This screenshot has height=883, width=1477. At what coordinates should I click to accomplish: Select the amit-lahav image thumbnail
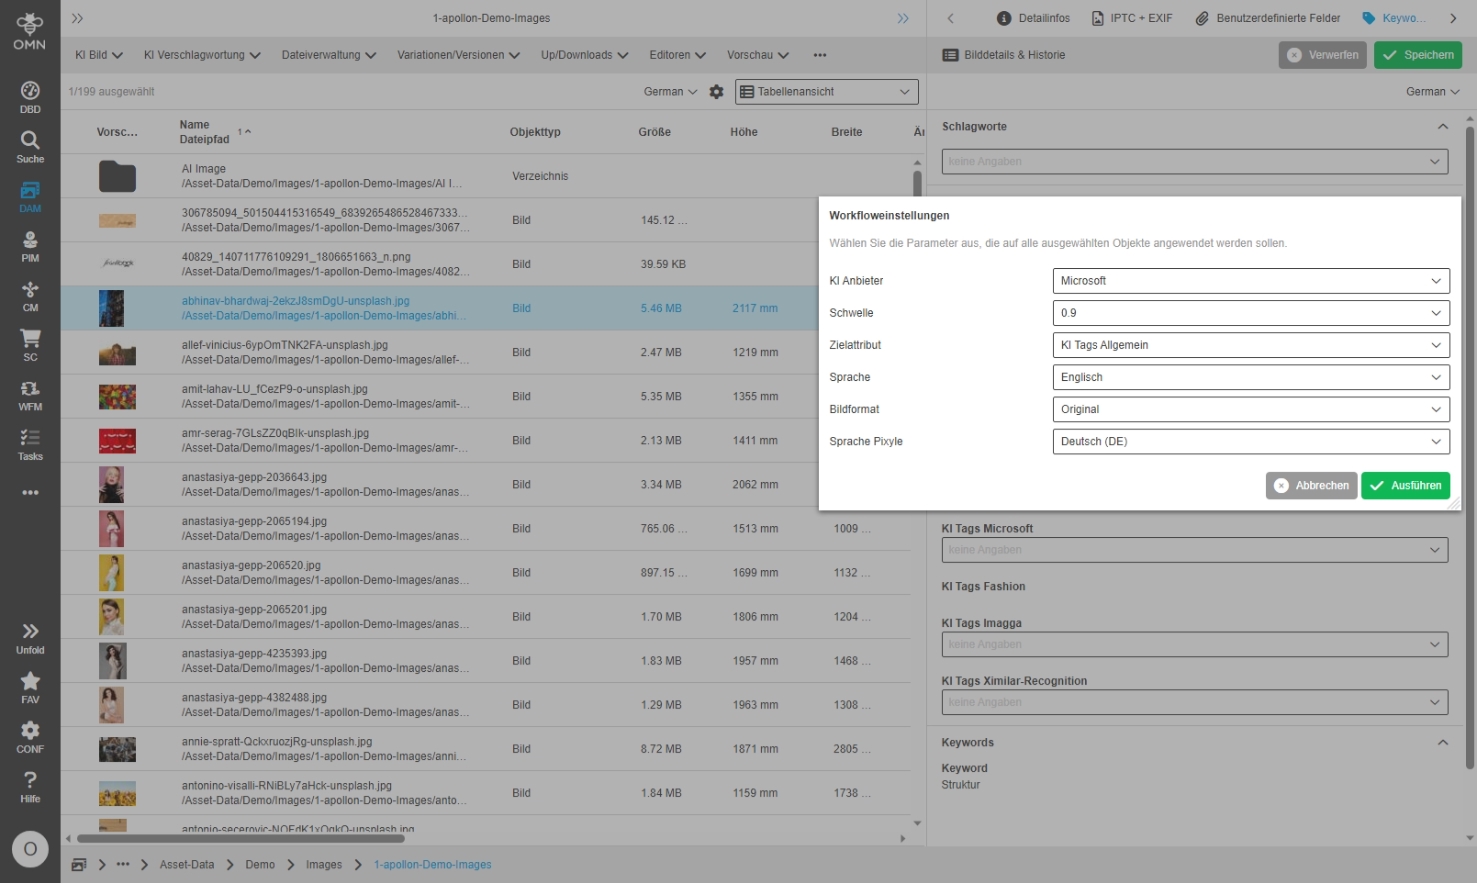pyautogui.click(x=117, y=397)
